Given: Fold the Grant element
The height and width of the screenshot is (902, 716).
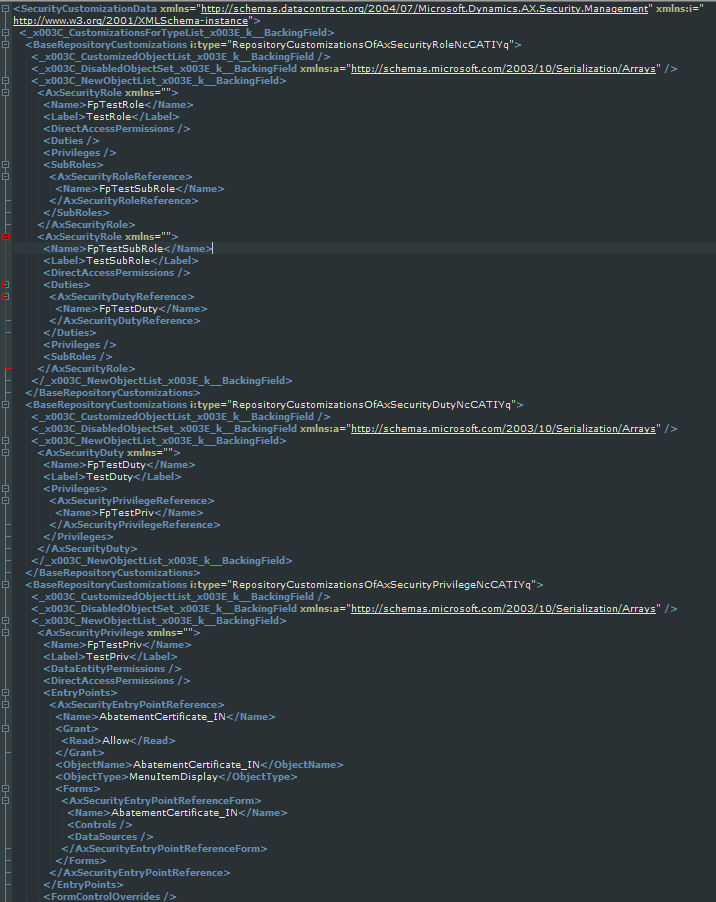Looking at the screenshot, I should pyautogui.click(x=5, y=729).
